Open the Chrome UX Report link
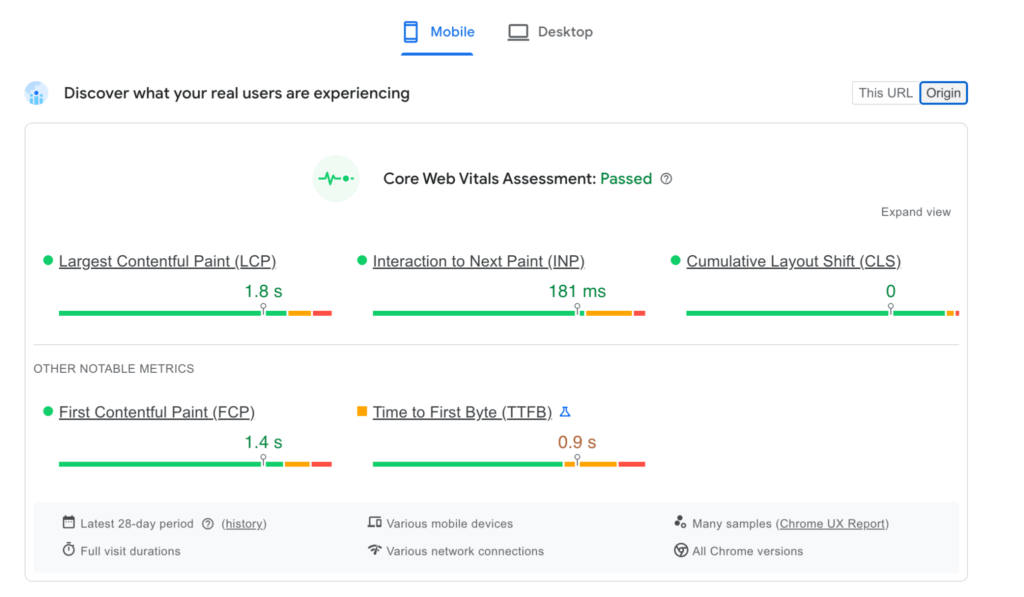The height and width of the screenshot is (597, 1024). click(832, 524)
